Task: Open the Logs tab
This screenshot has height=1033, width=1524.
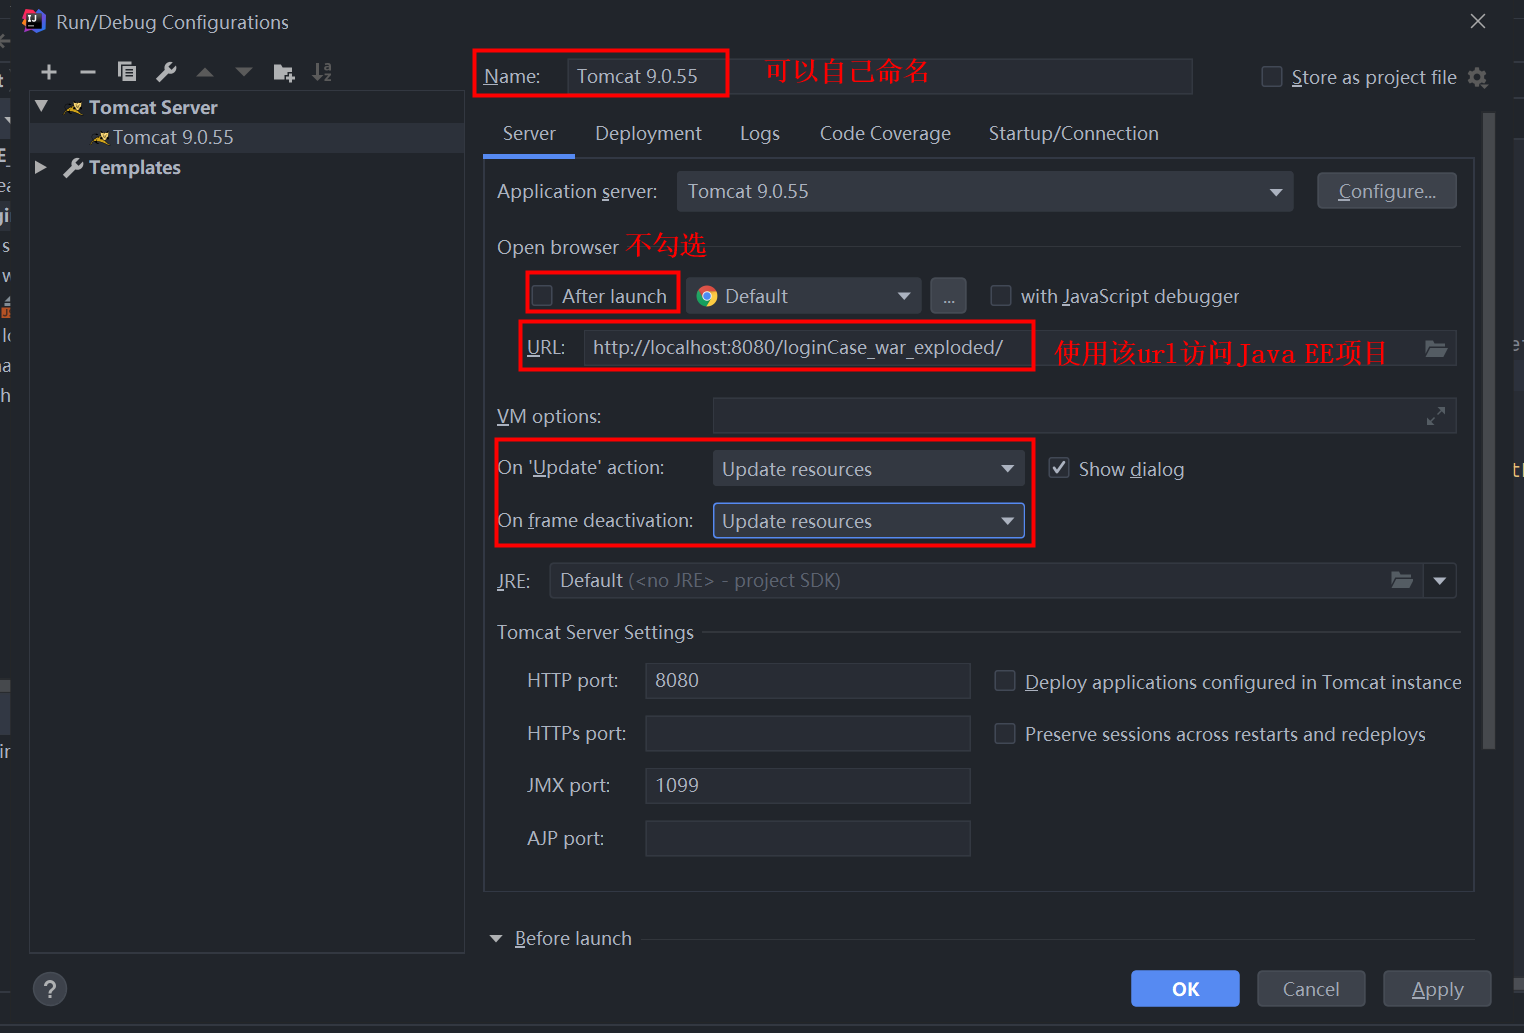Action: 760,134
